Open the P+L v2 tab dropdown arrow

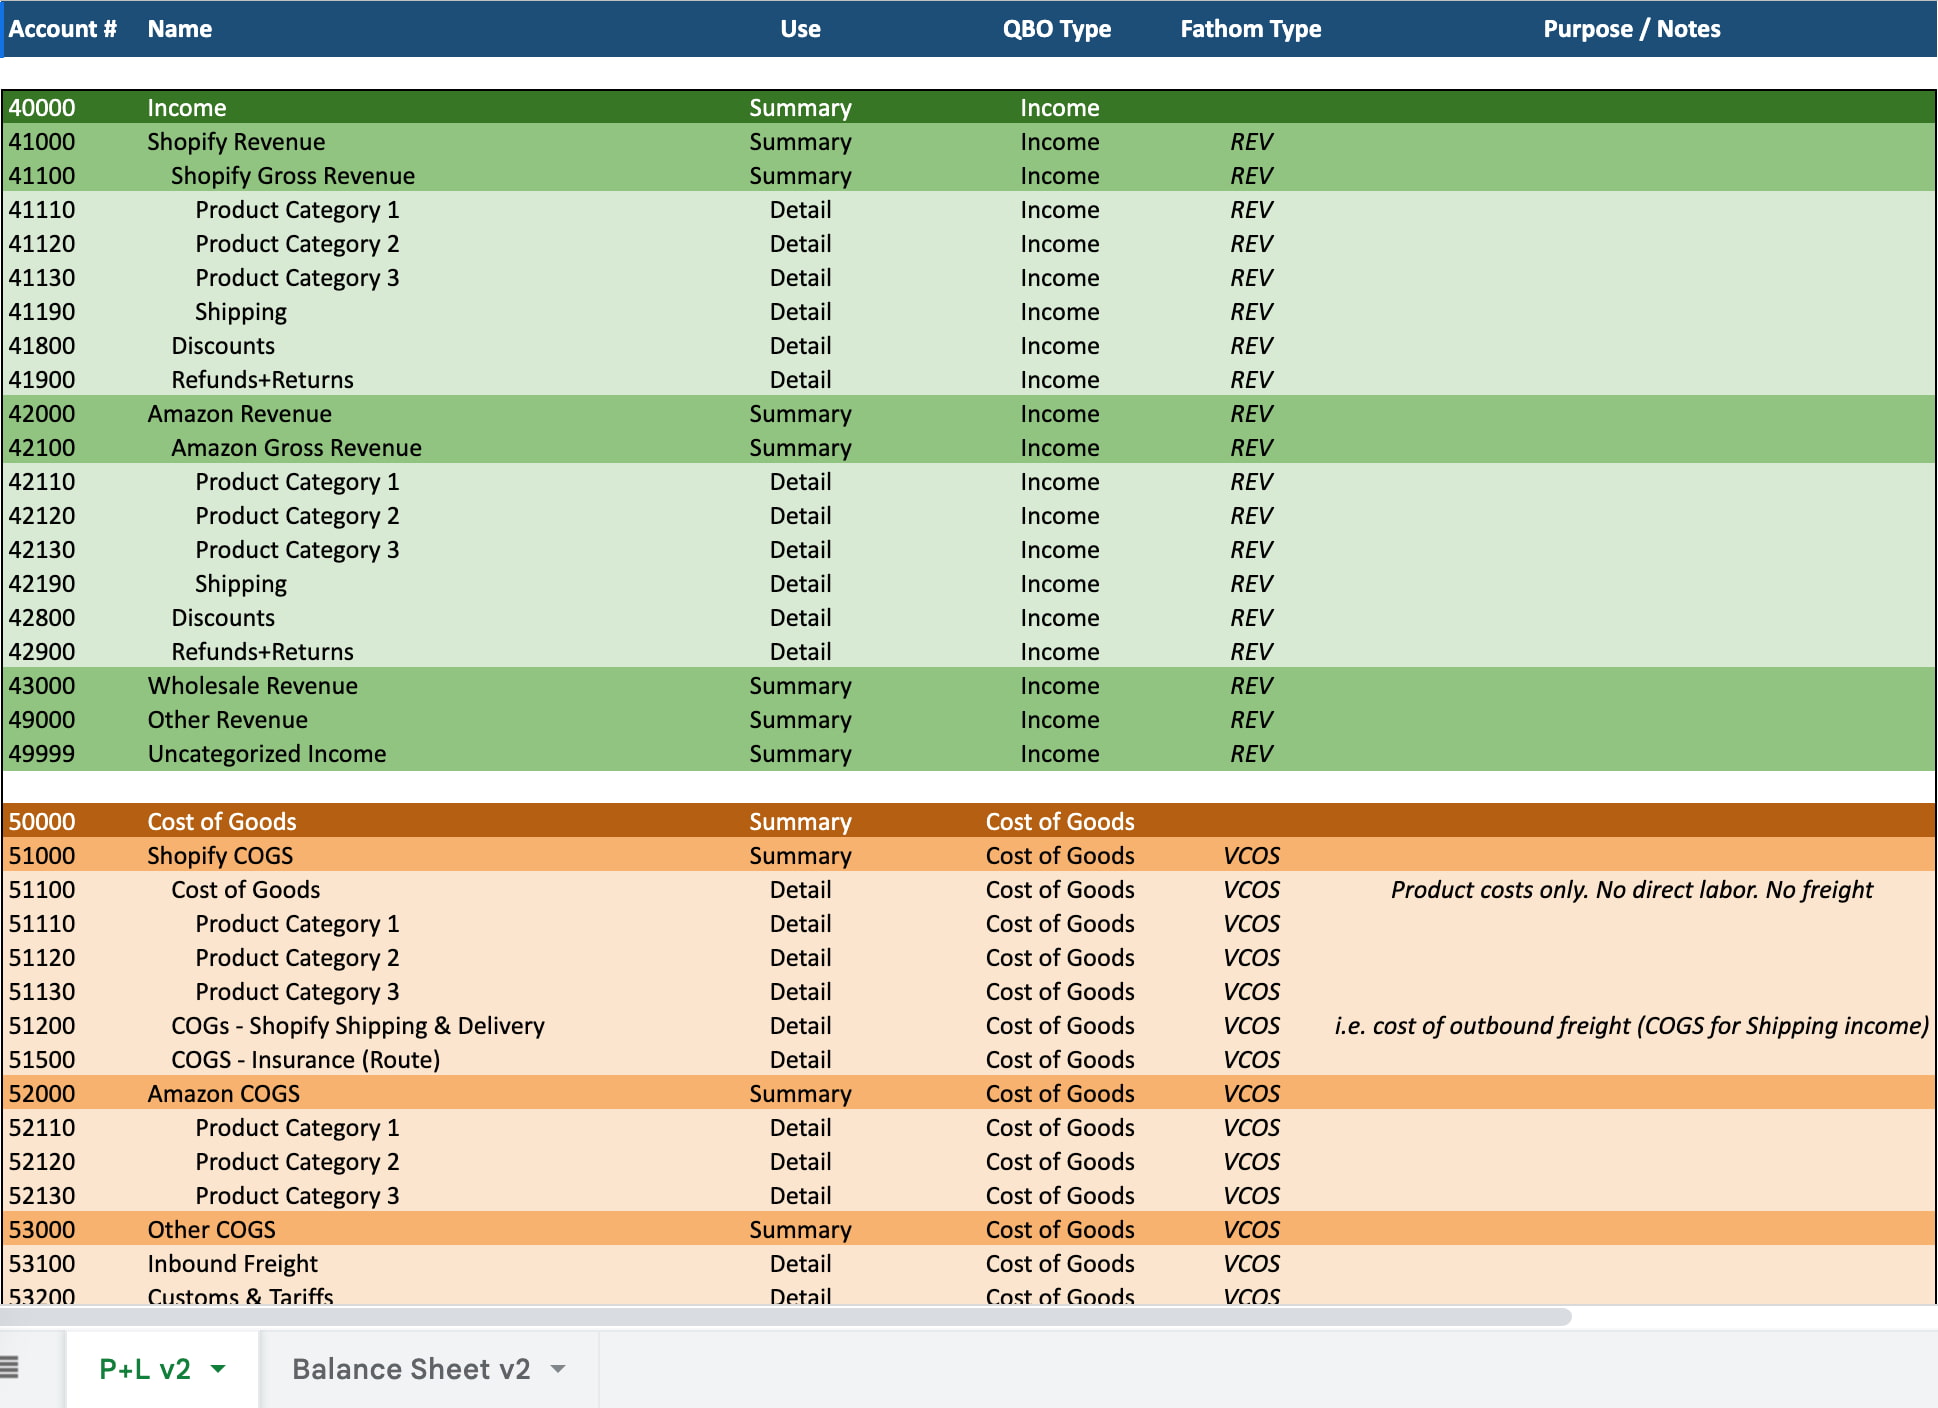coord(218,1369)
